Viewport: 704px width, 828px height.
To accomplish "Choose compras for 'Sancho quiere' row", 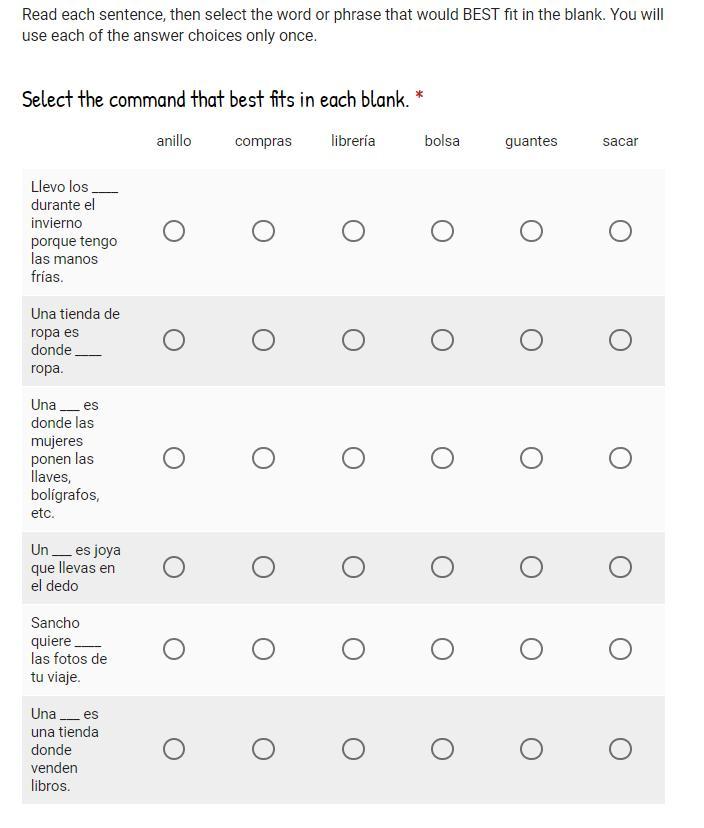I will pyautogui.click(x=263, y=649).
